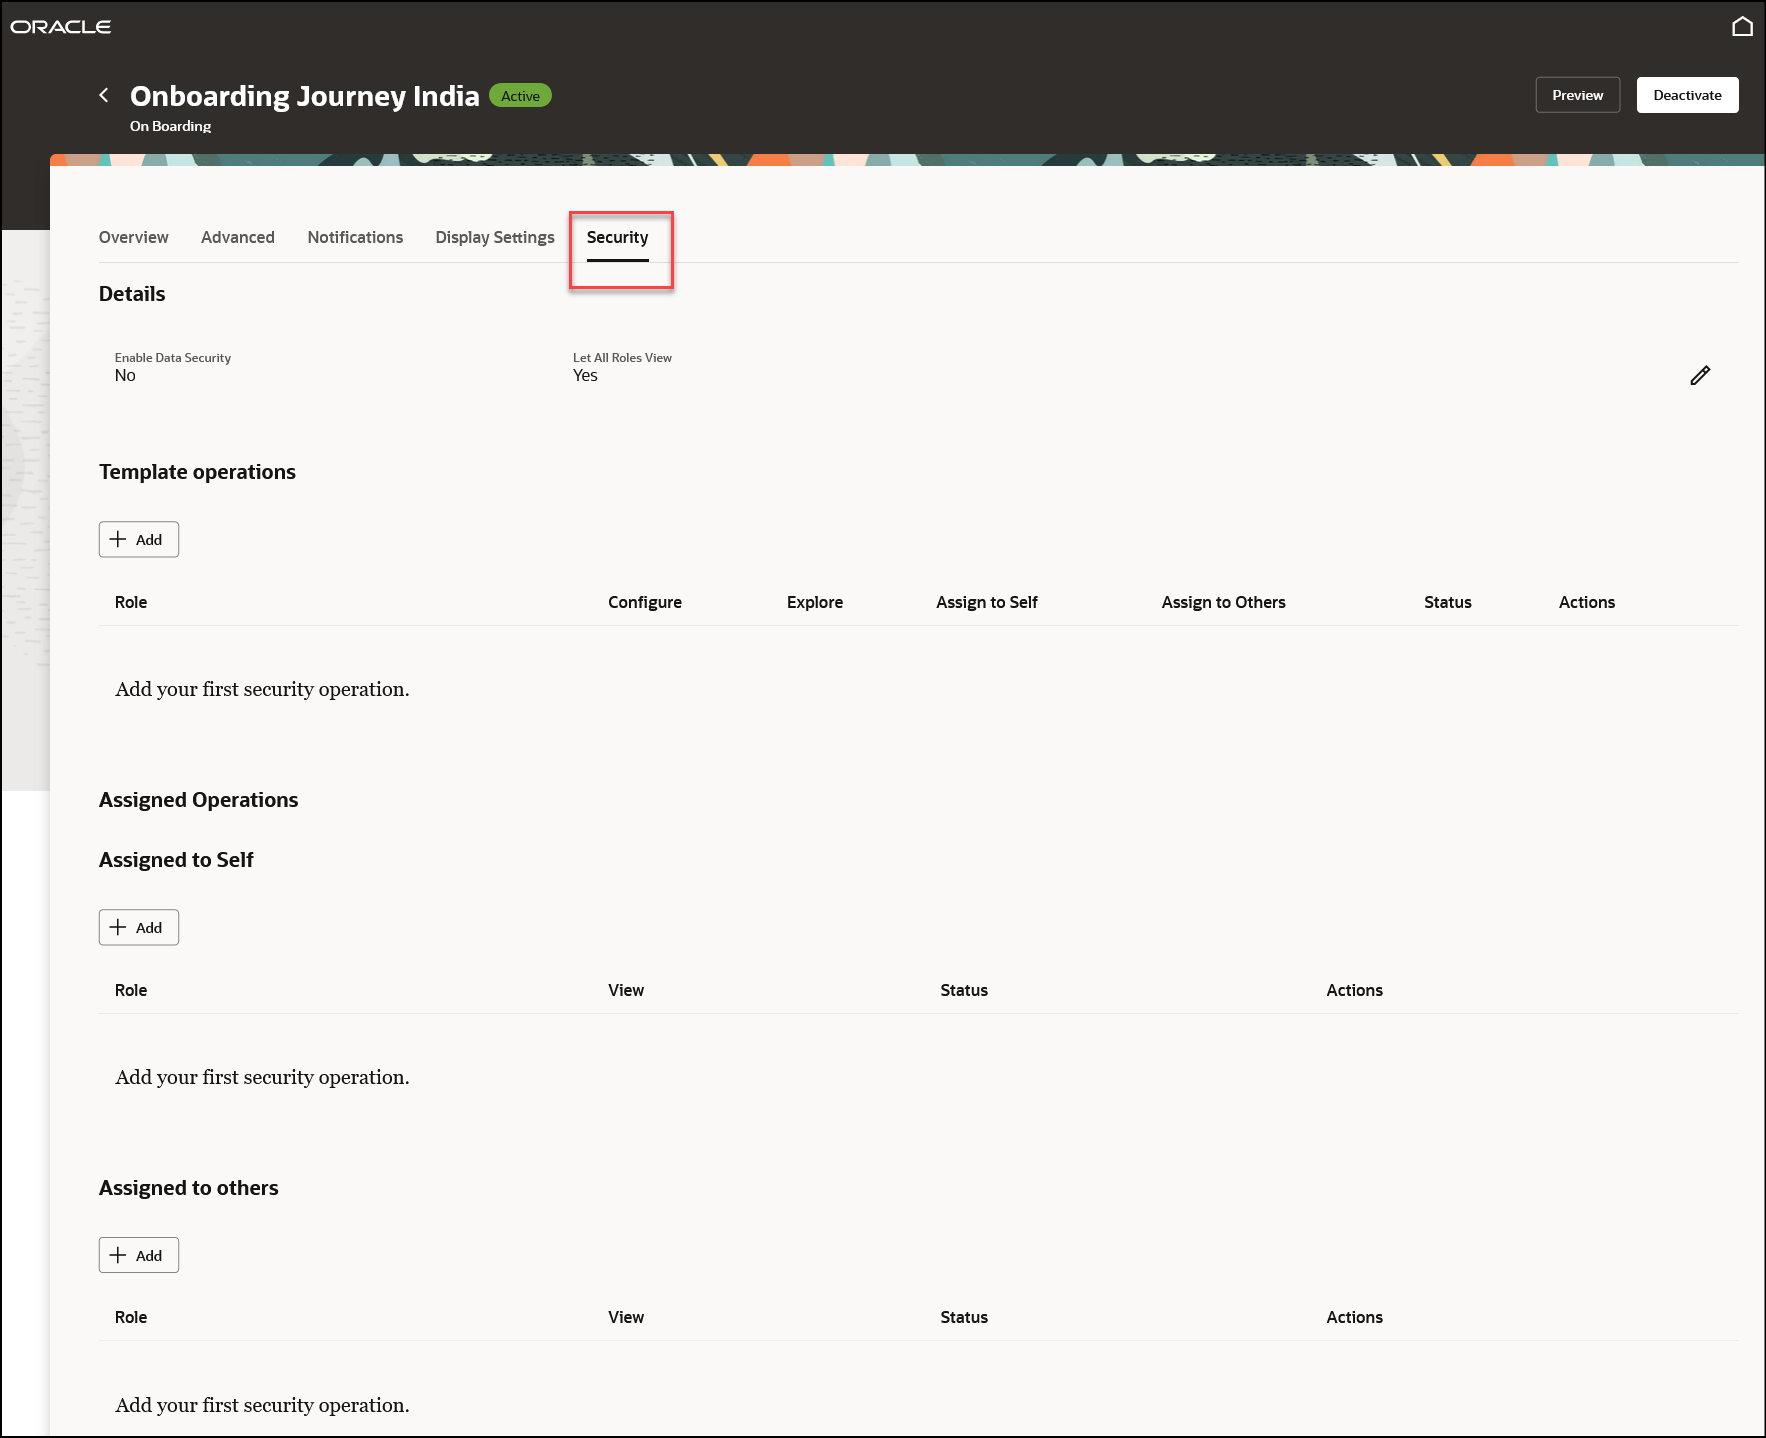Click the Configure column header
This screenshot has width=1766, height=1438.
(645, 602)
